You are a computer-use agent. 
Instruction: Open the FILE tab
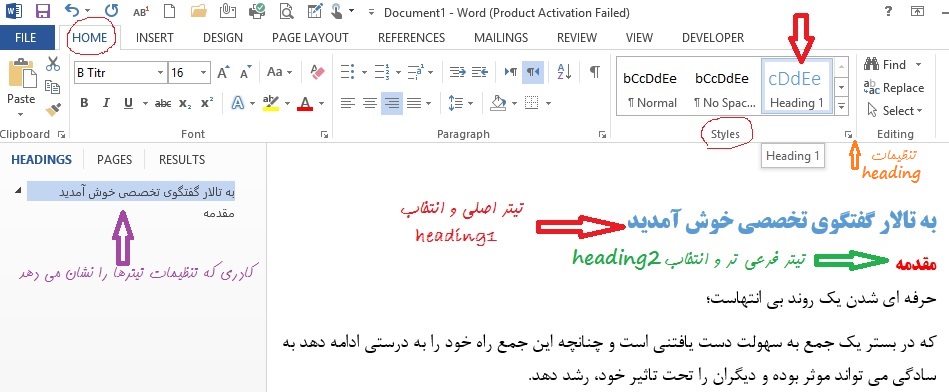tap(25, 38)
